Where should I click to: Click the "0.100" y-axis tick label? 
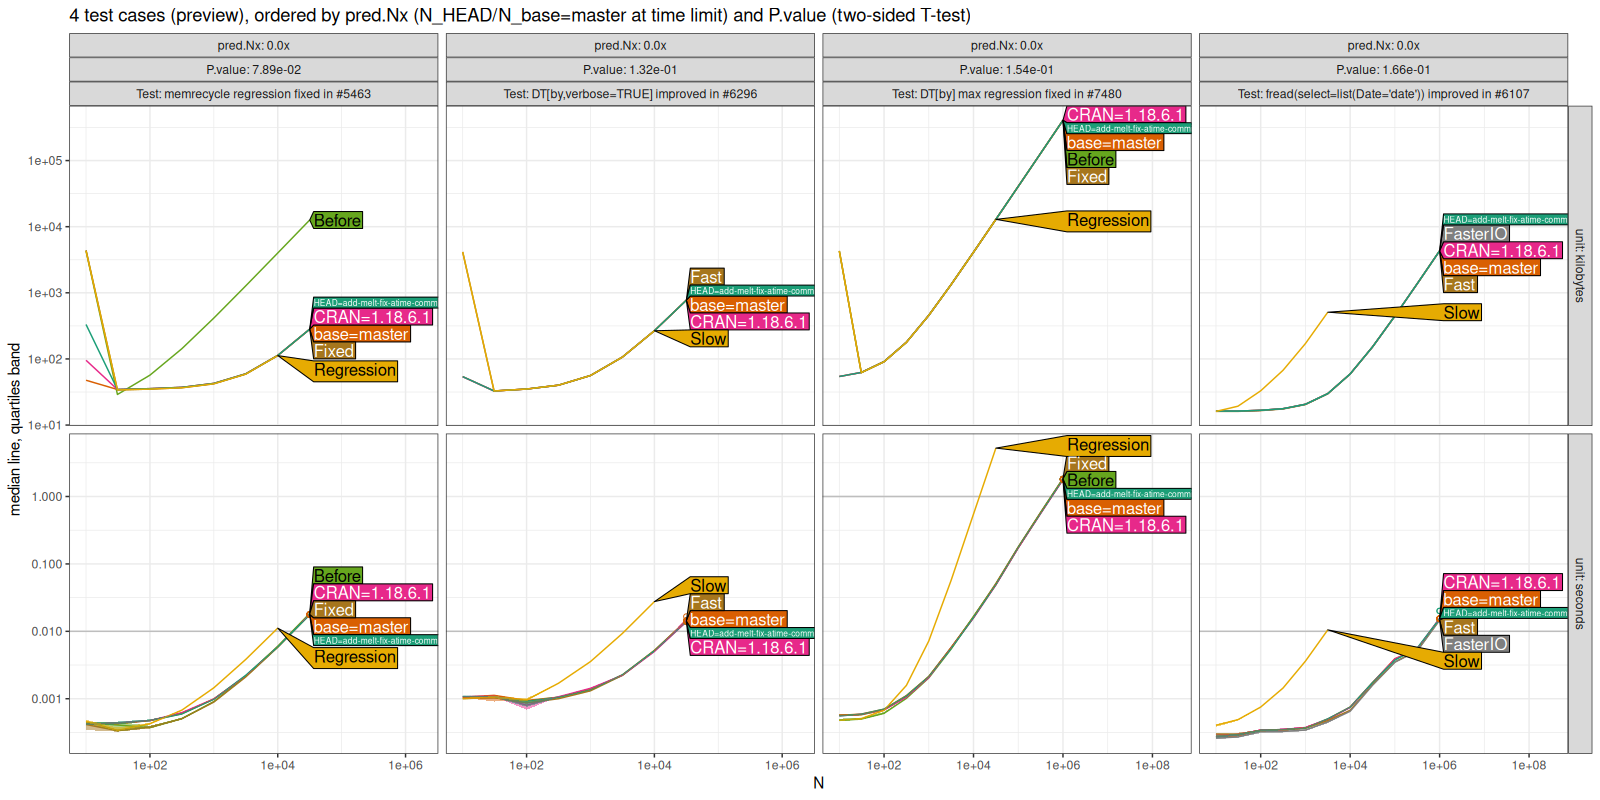coord(47,564)
